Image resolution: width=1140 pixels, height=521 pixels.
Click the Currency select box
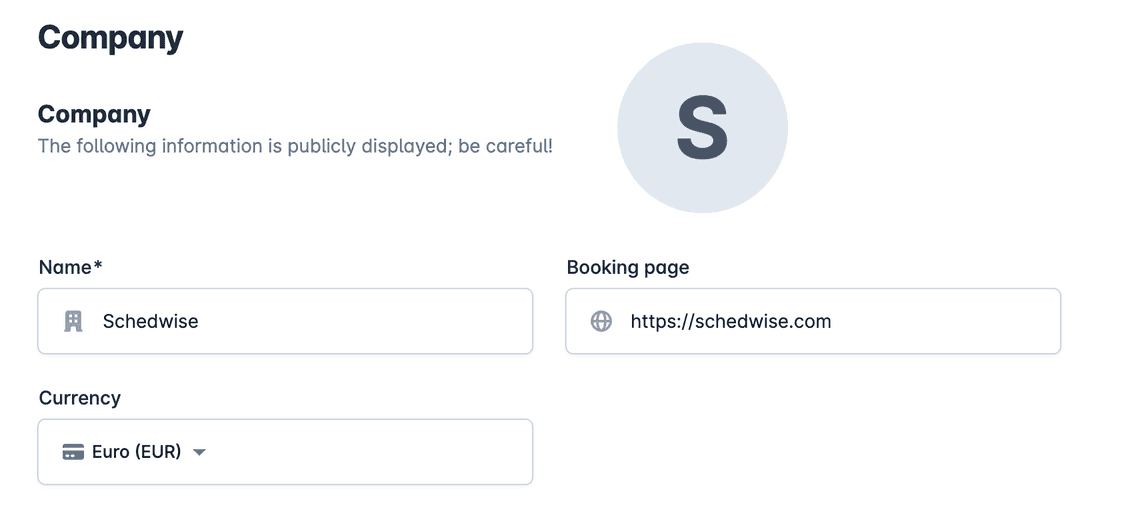coord(285,452)
